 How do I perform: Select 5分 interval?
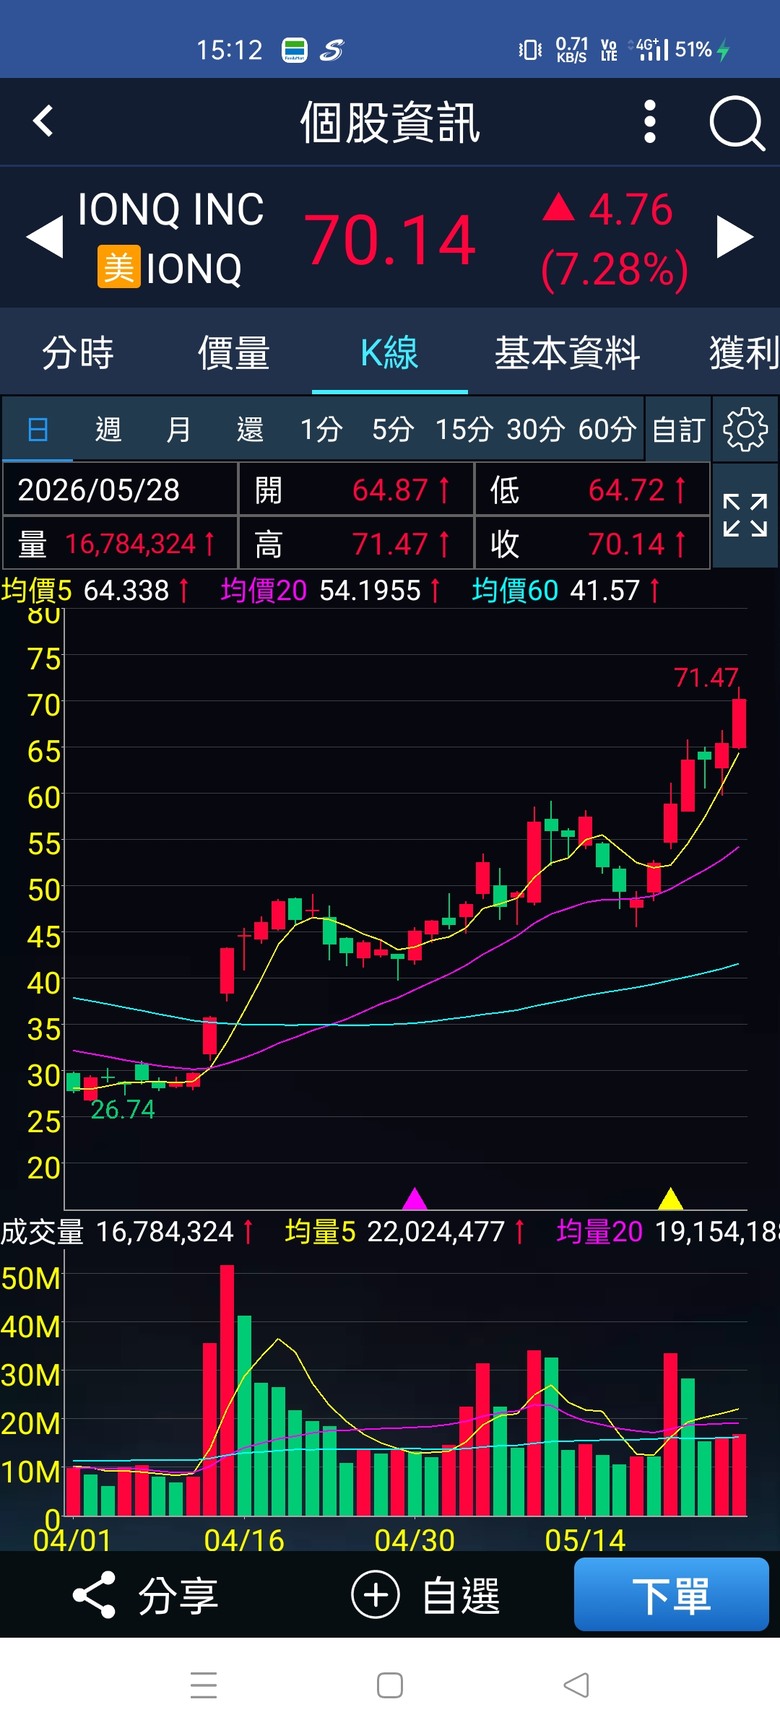pos(393,429)
